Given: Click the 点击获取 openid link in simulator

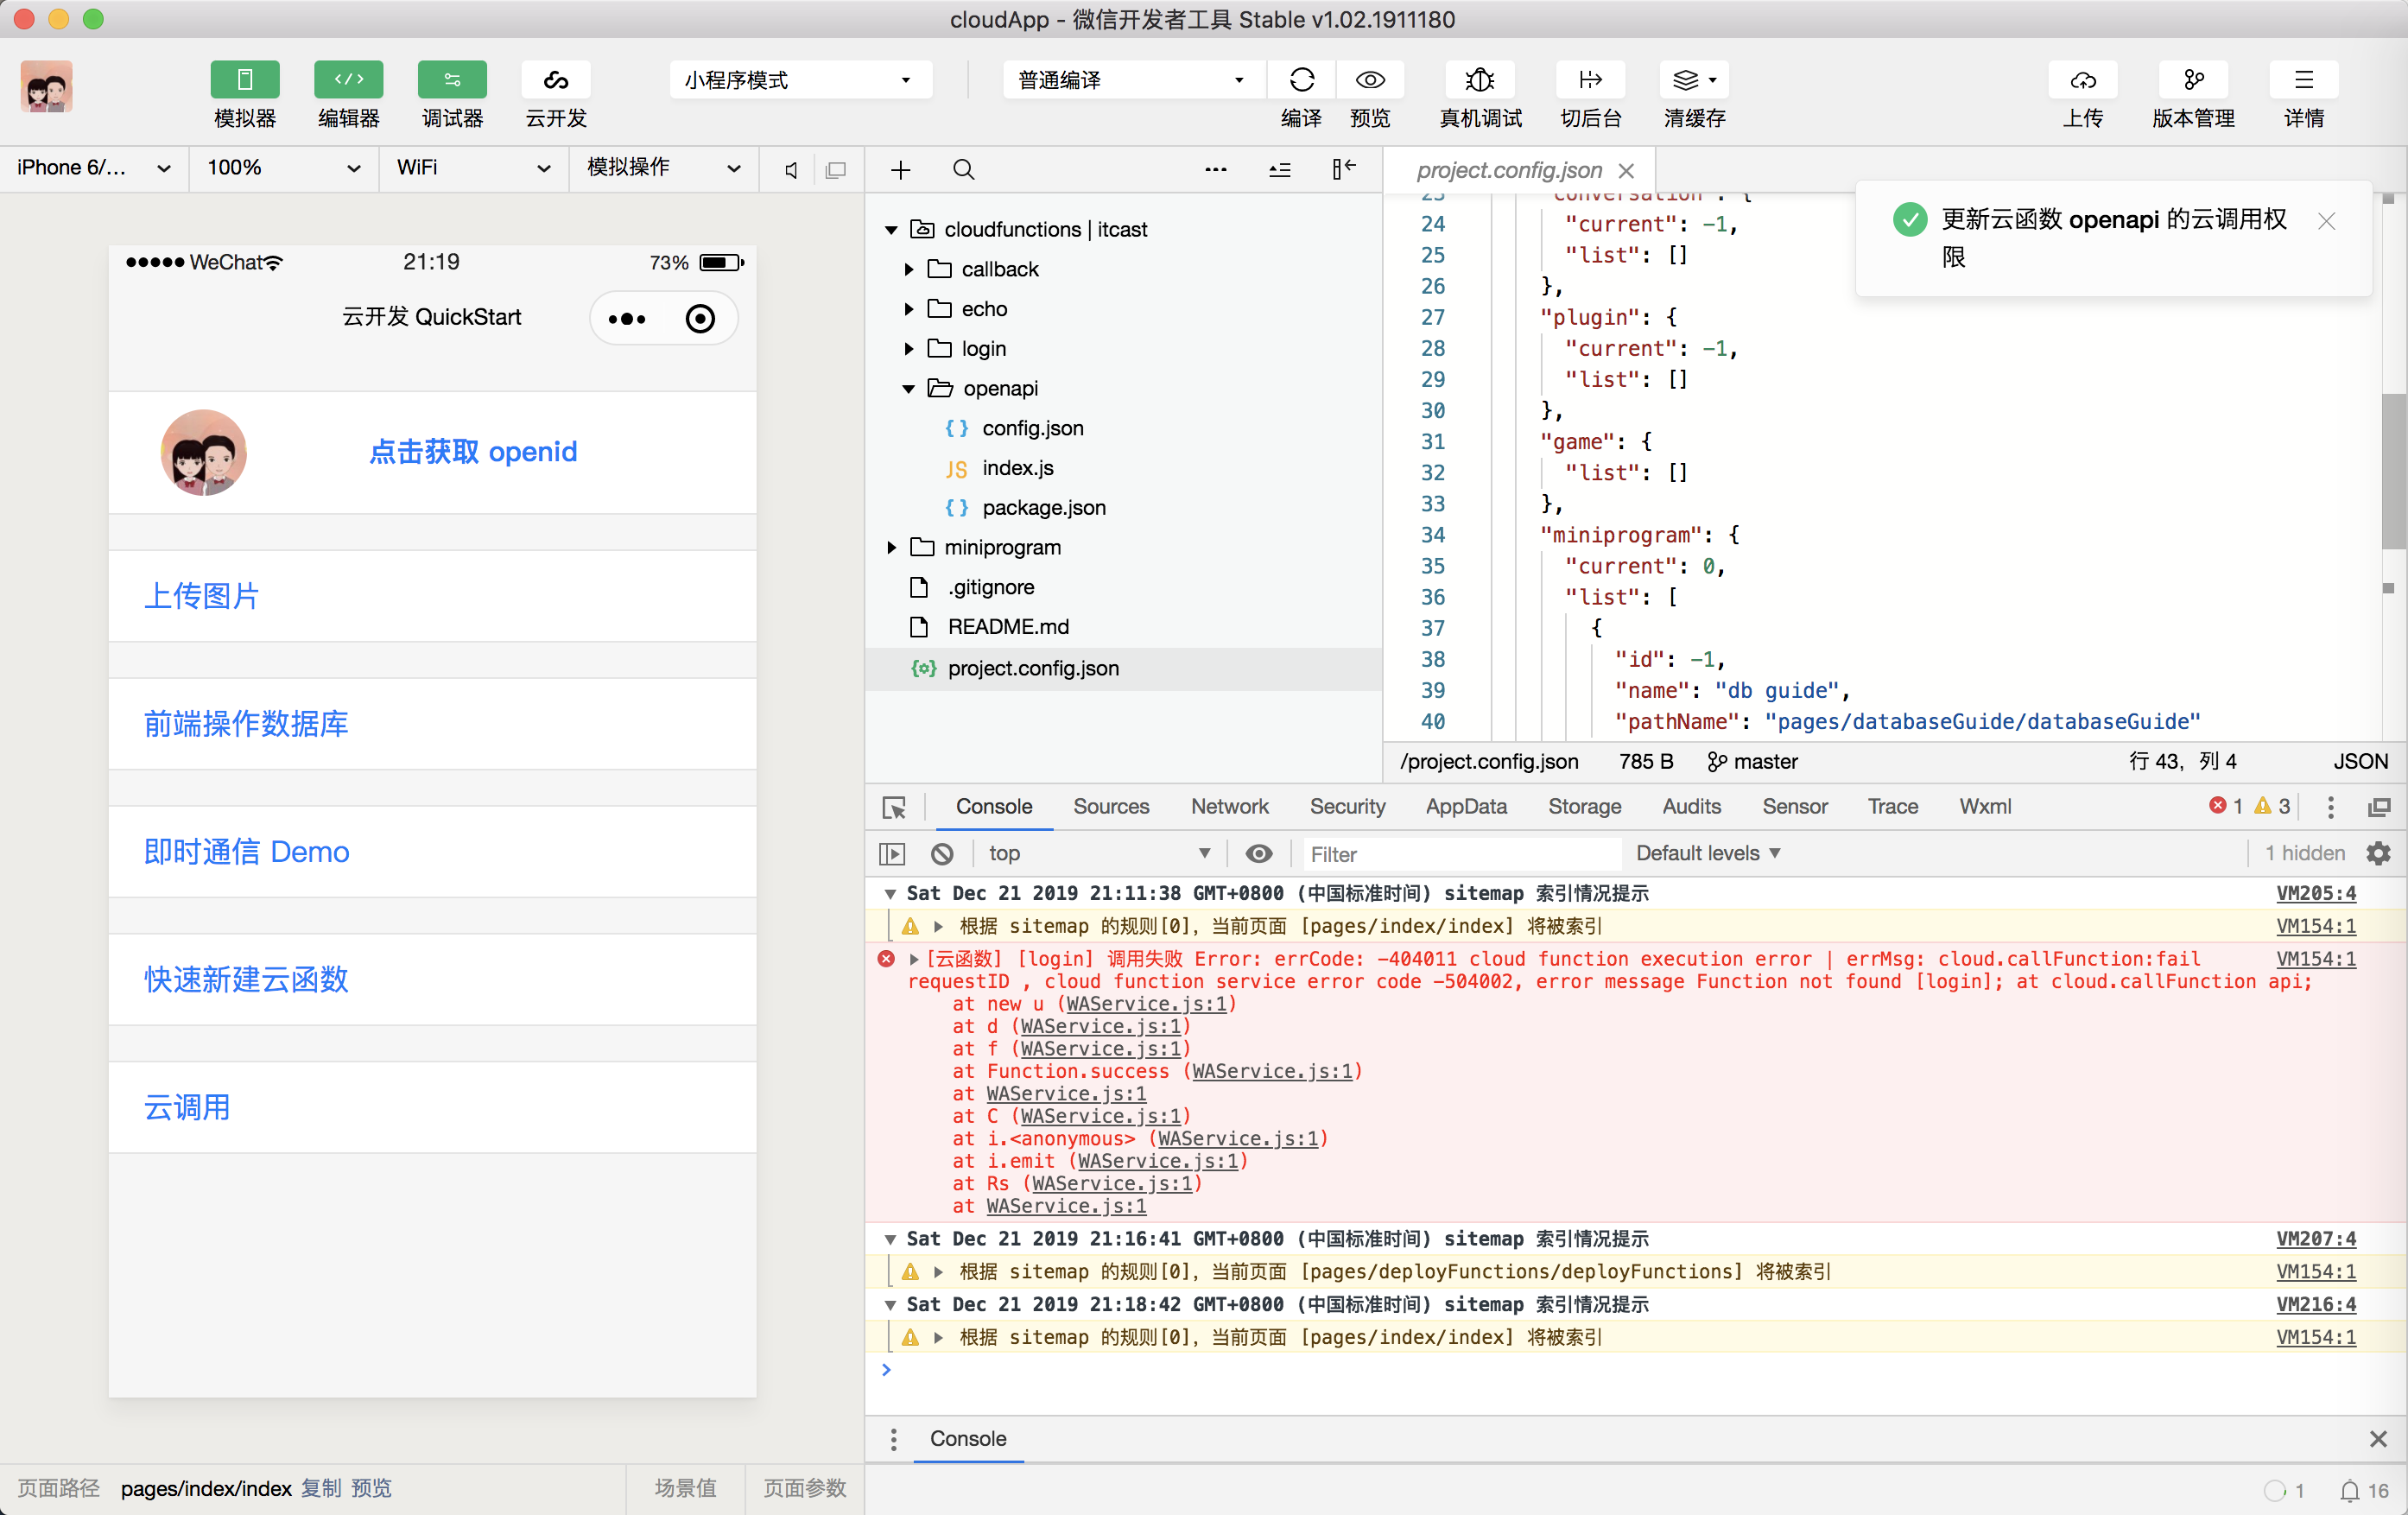Looking at the screenshot, I should point(473,452).
